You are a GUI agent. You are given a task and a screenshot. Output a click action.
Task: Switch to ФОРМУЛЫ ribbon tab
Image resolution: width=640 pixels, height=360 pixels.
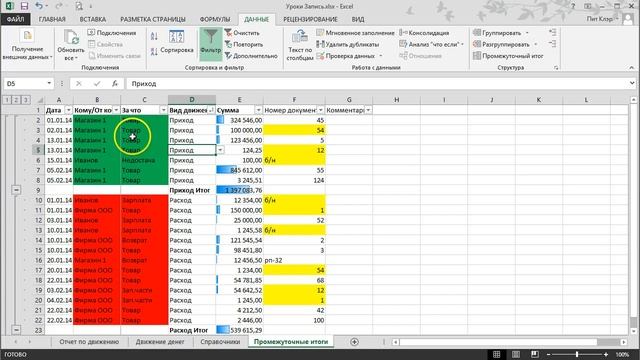pyautogui.click(x=215, y=19)
